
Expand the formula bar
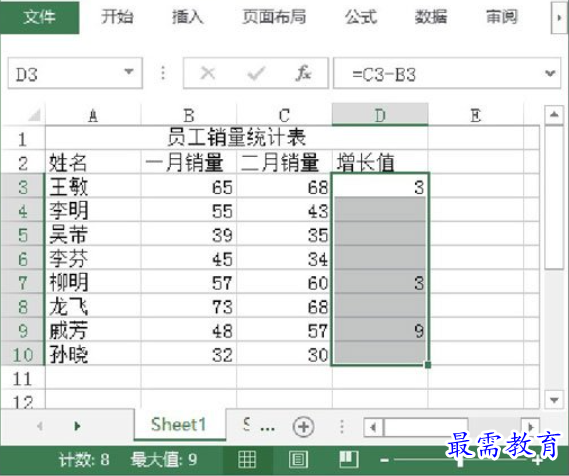pos(550,74)
